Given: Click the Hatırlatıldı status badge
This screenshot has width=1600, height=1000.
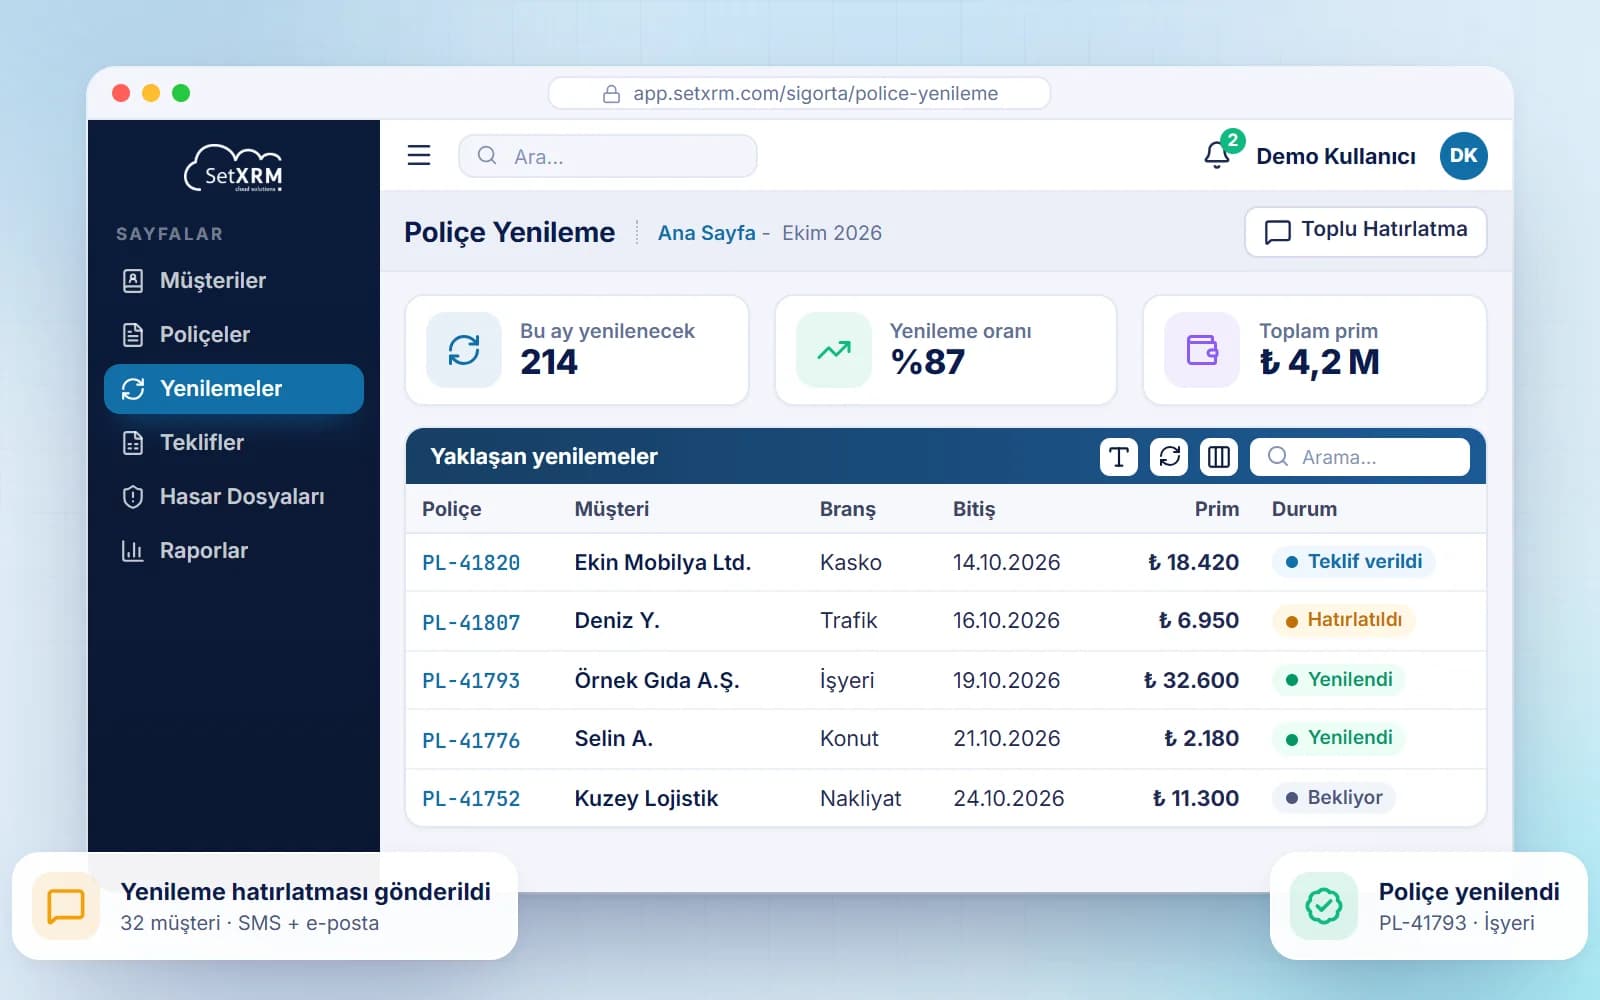Looking at the screenshot, I should pos(1344,620).
